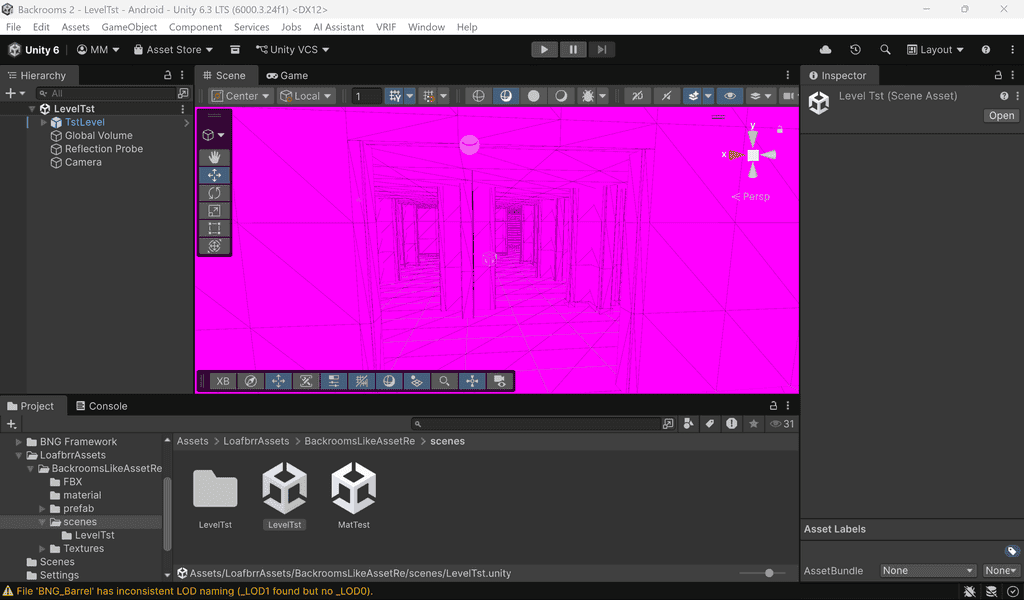The height and width of the screenshot is (600, 1024).
Task: Open the Center pivot dropdown
Action: (x=240, y=96)
